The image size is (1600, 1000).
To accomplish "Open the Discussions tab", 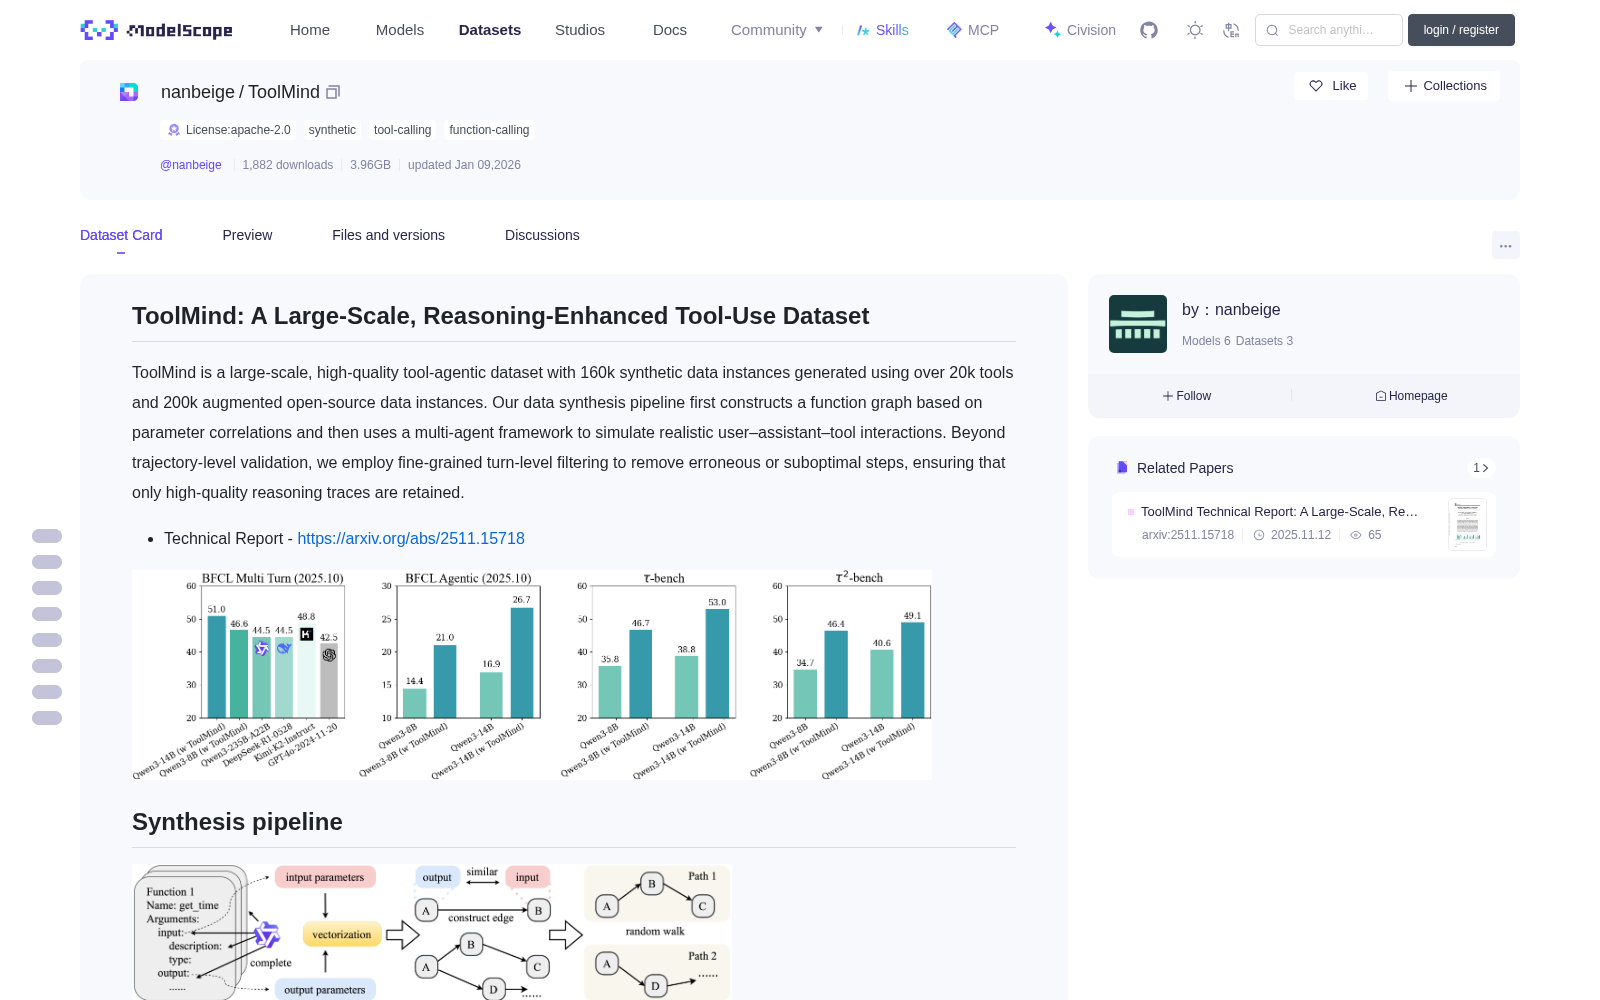I will pyautogui.click(x=542, y=235).
